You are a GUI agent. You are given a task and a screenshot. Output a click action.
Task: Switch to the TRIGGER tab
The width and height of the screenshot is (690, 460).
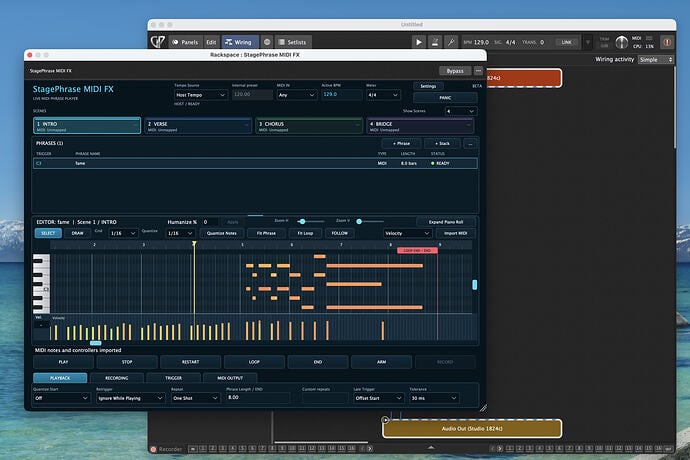pyautogui.click(x=173, y=378)
